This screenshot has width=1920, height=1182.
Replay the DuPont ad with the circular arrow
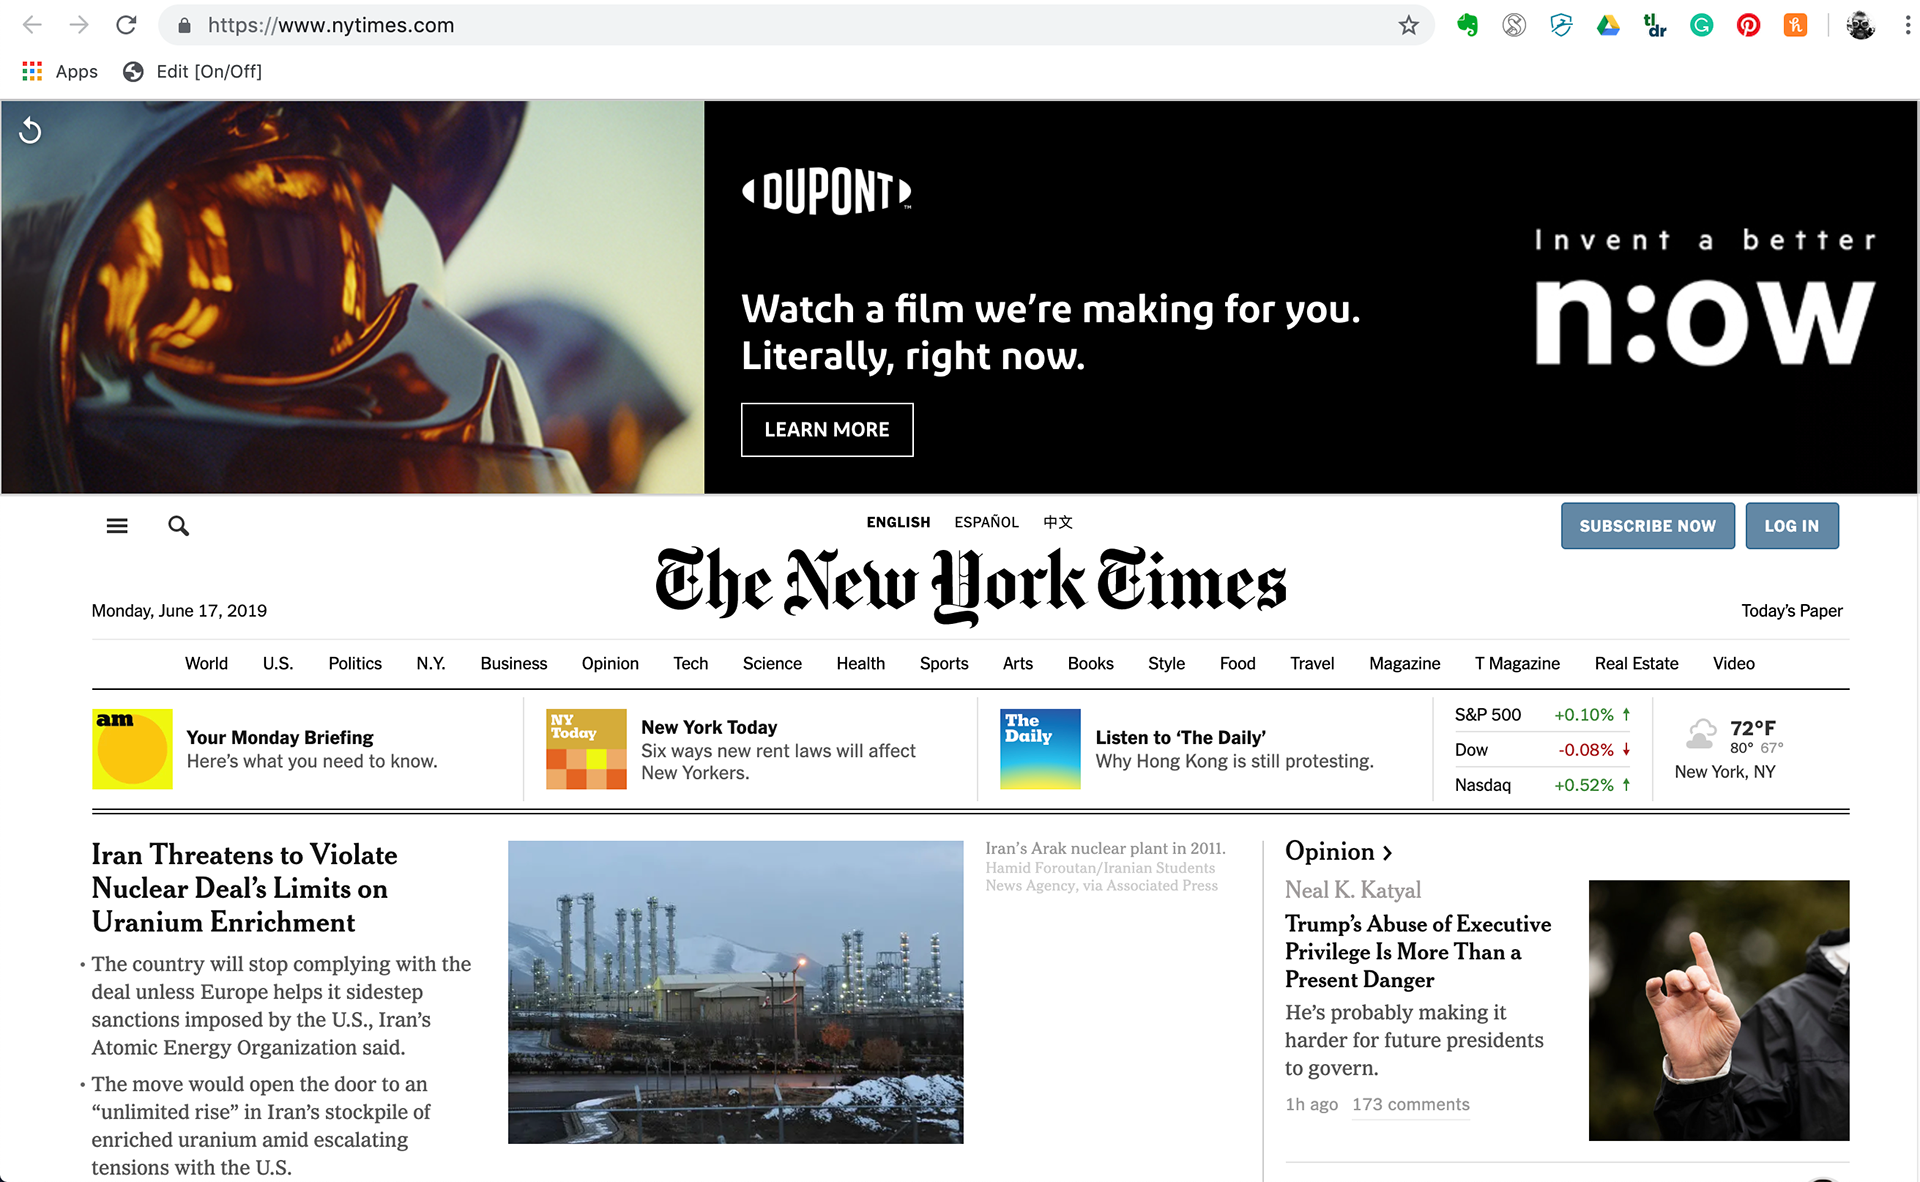click(30, 130)
